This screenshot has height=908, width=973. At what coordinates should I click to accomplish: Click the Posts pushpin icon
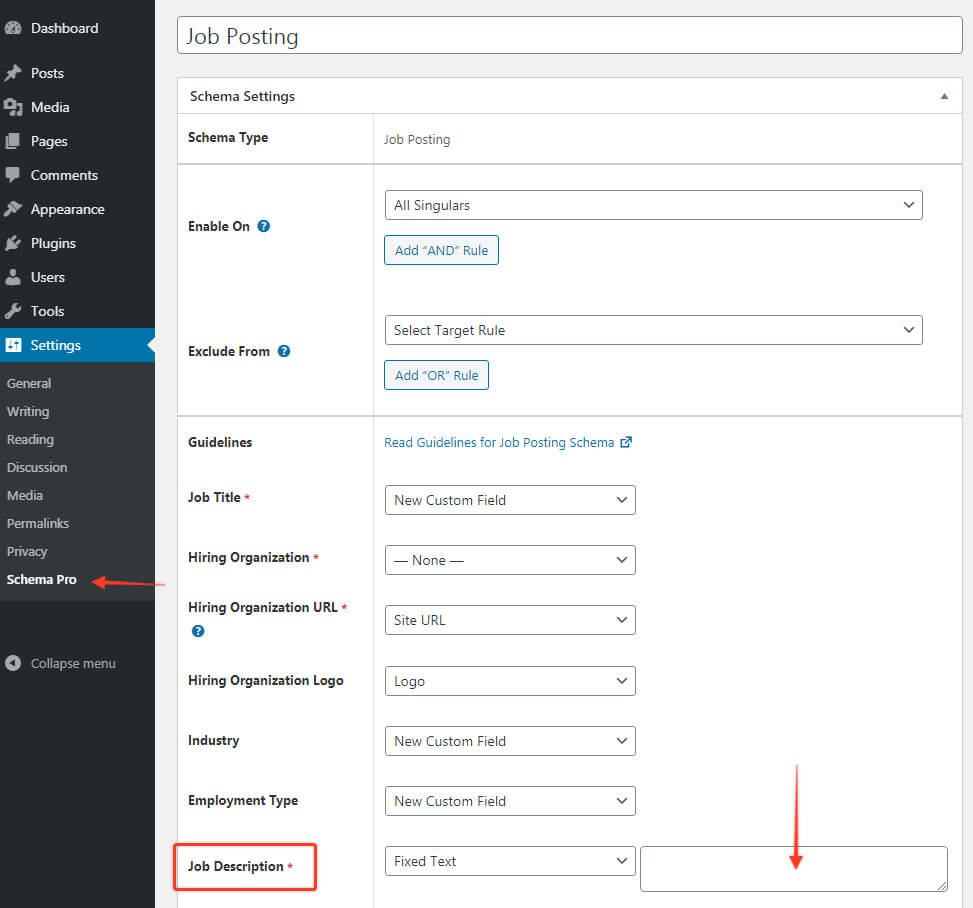[x=13, y=73]
